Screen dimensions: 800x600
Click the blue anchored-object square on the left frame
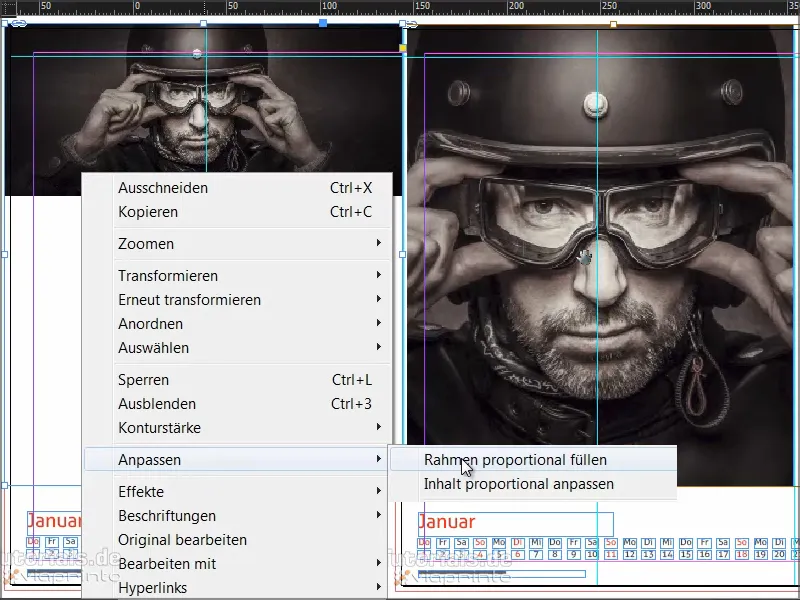[322, 22]
